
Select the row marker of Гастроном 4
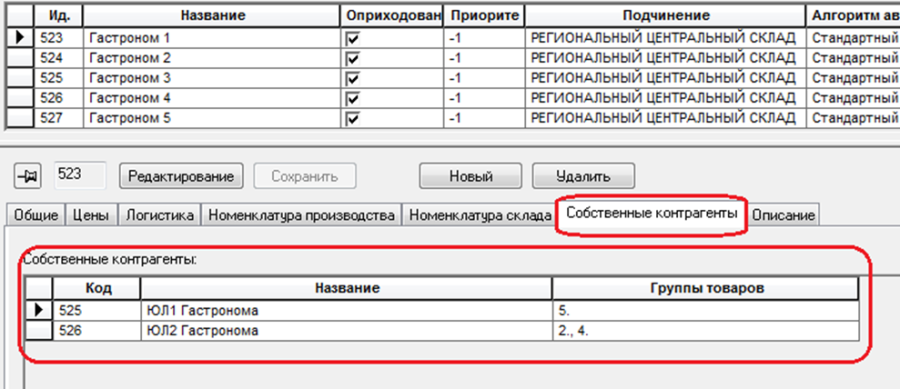pyautogui.click(x=20, y=99)
